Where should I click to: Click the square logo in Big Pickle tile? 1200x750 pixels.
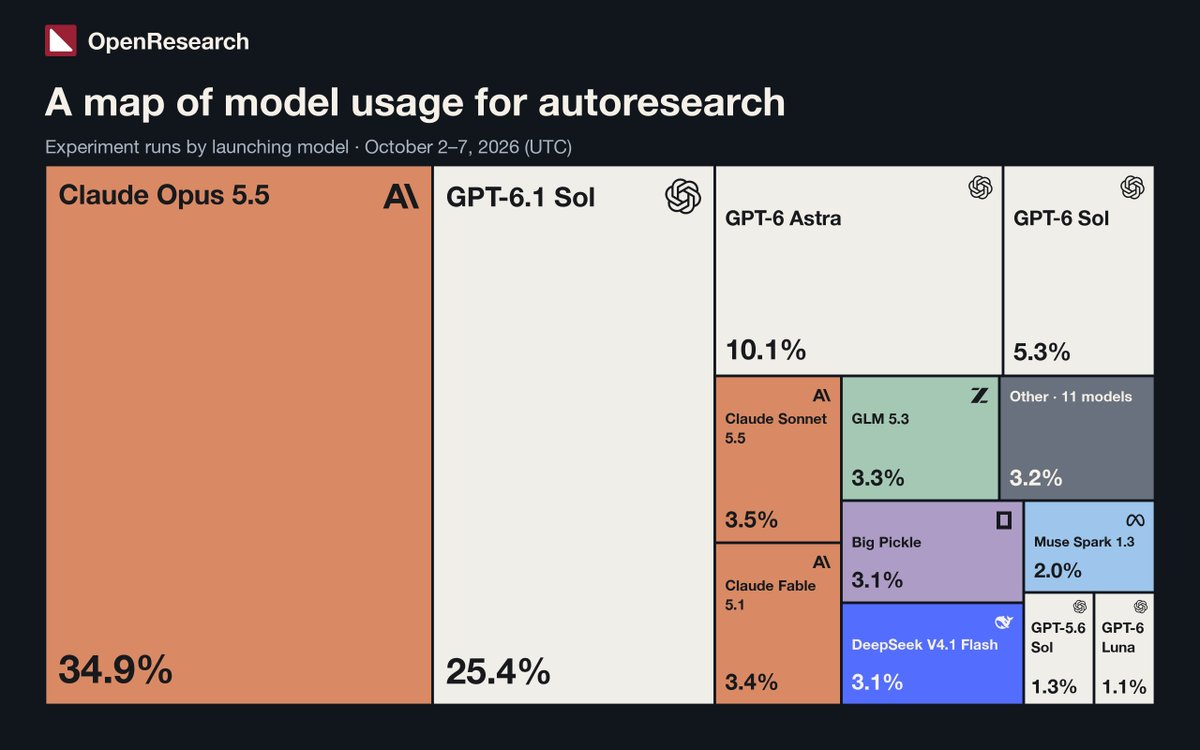[x=1004, y=520]
